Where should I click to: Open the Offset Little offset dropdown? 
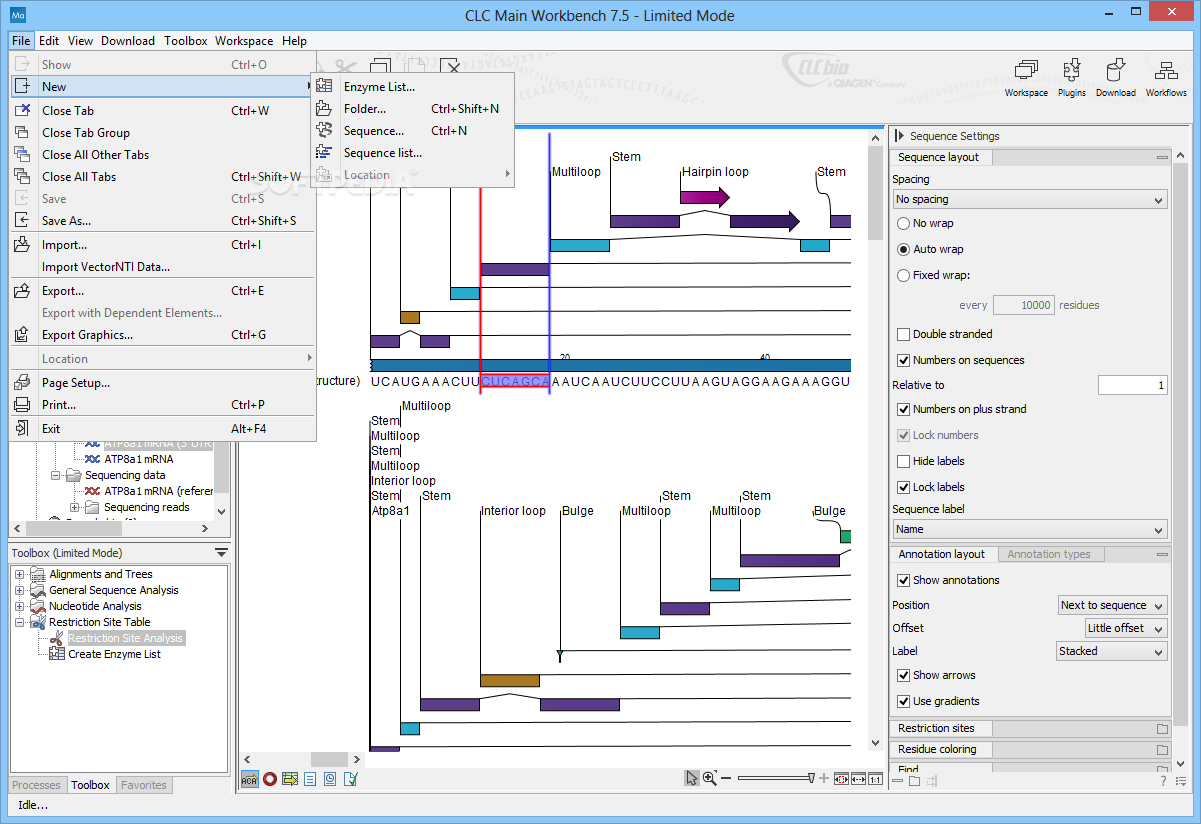[x=1126, y=628]
